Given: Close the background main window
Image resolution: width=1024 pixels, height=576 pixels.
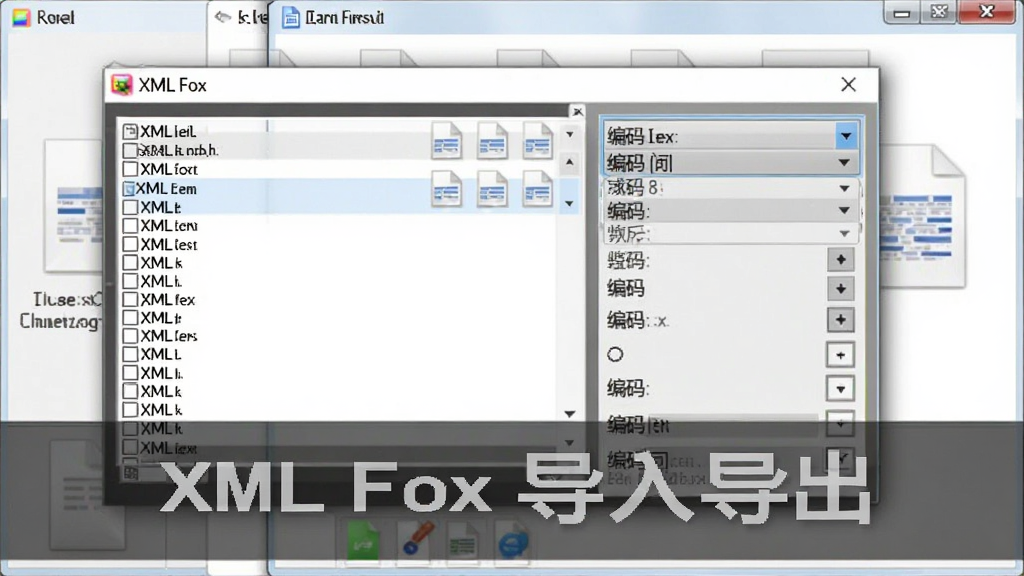Looking at the screenshot, I should pos(987,12).
